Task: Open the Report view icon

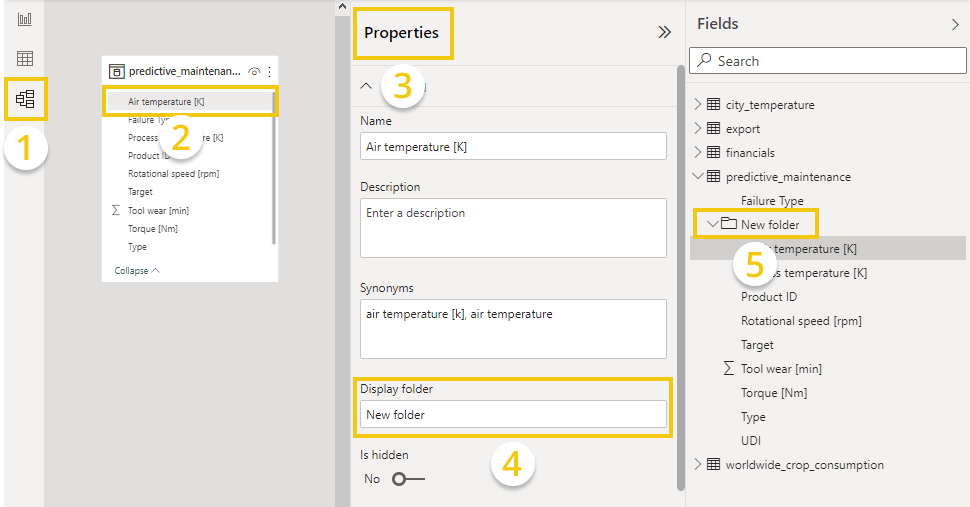Action: tap(25, 19)
